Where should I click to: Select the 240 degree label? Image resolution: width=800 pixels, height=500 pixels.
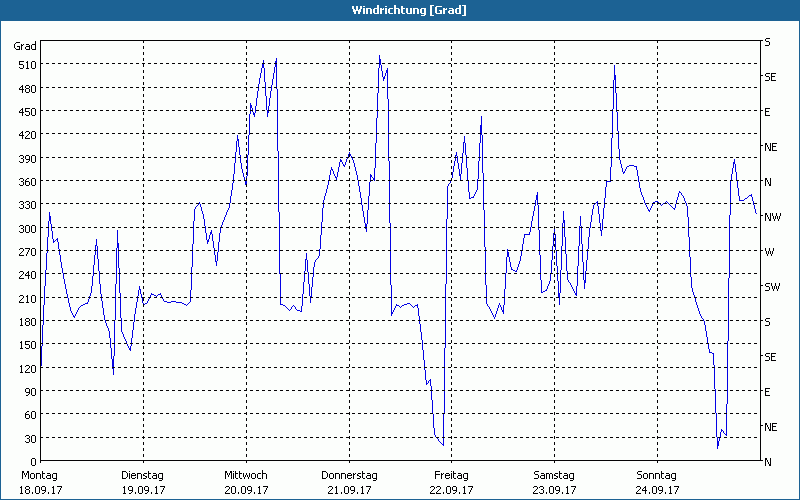pyautogui.click(x=28, y=274)
